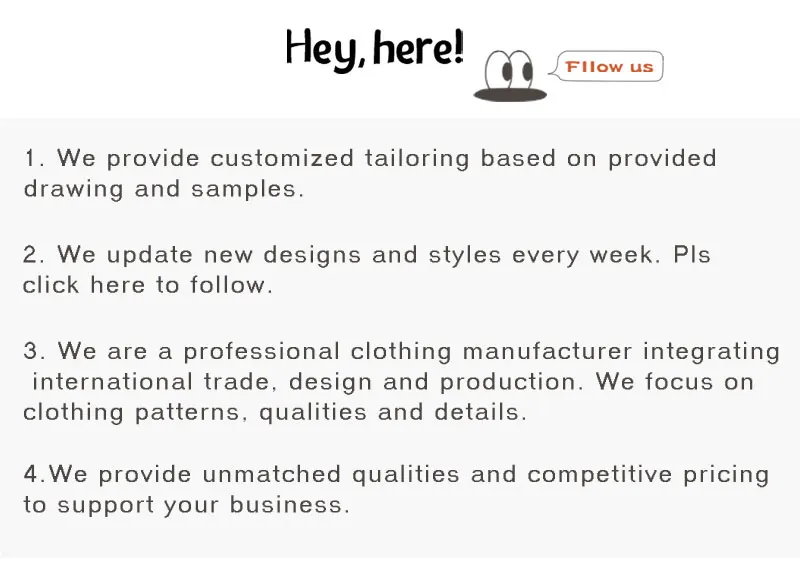The width and height of the screenshot is (800, 576).
Task: Click the 'Hey, here!' heading
Action: (x=374, y=49)
